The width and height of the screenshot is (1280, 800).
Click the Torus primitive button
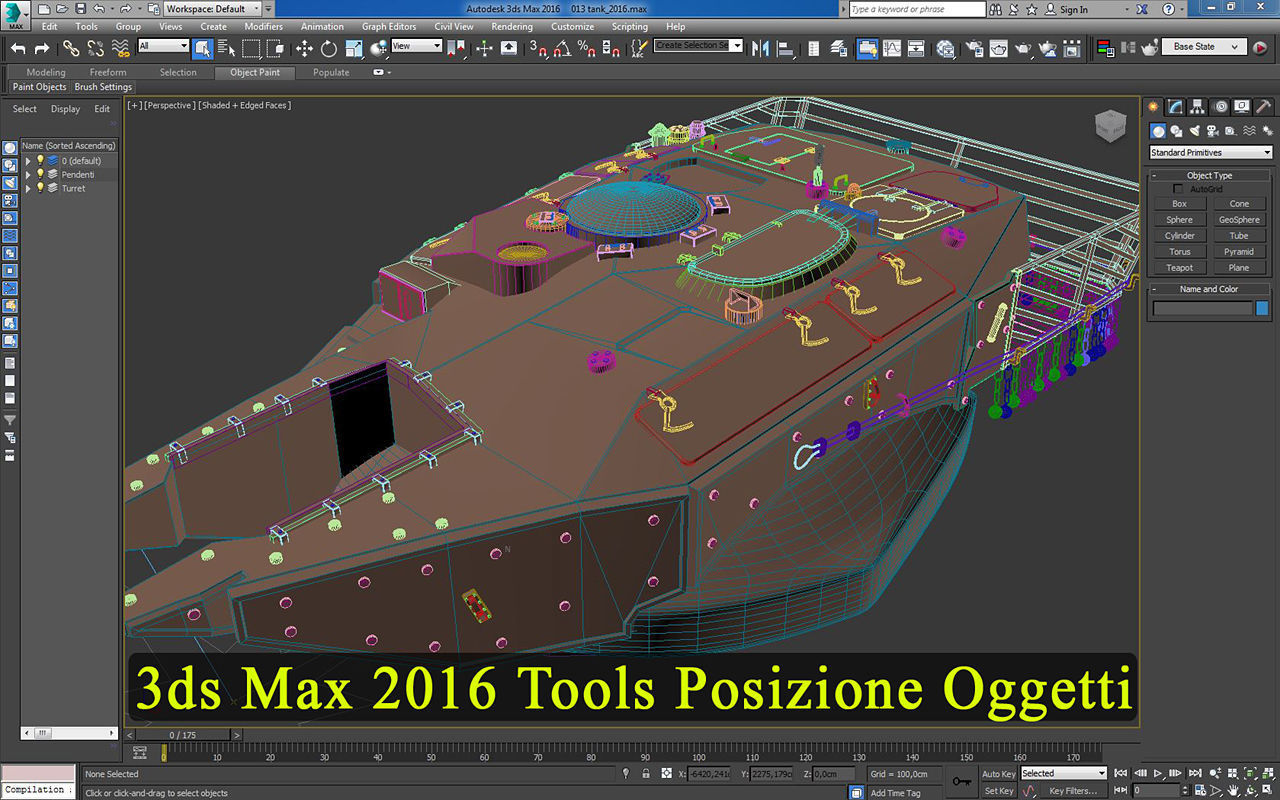(1180, 252)
